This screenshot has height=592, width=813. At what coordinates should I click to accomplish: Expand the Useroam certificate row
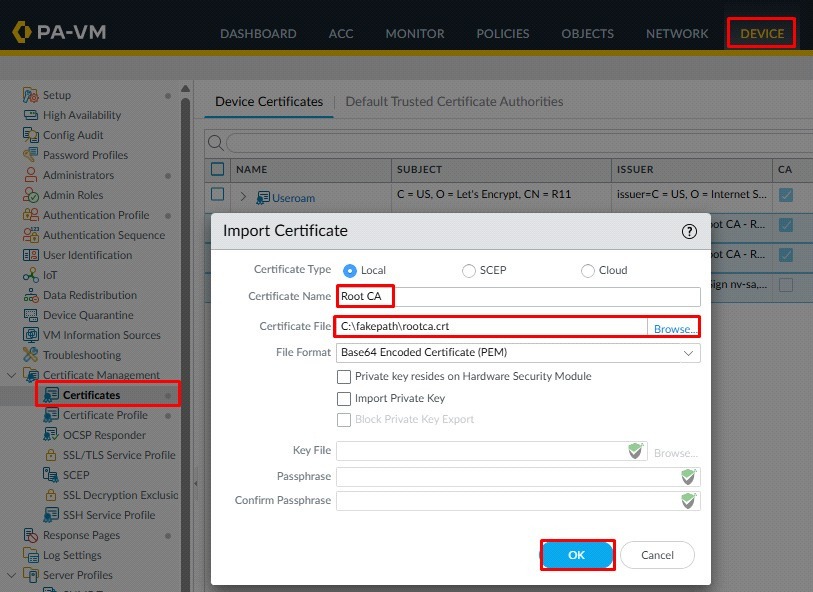coord(243,197)
